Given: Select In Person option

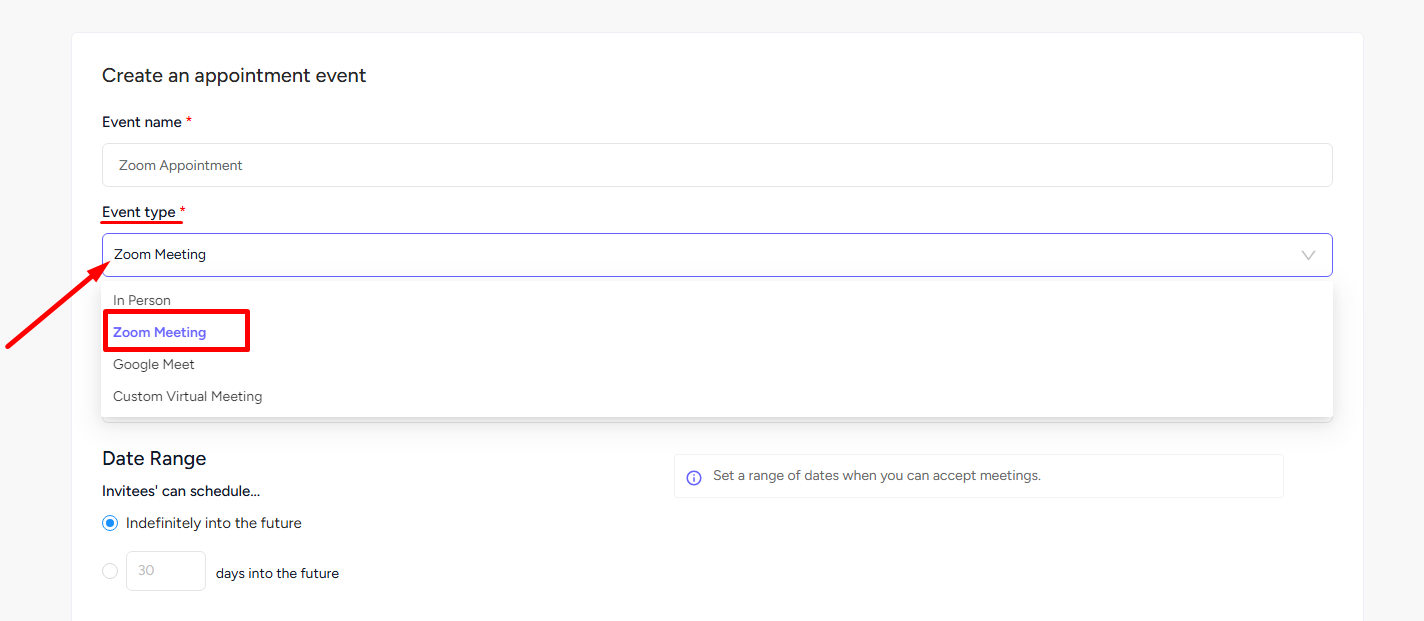Looking at the screenshot, I should (717, 300).
